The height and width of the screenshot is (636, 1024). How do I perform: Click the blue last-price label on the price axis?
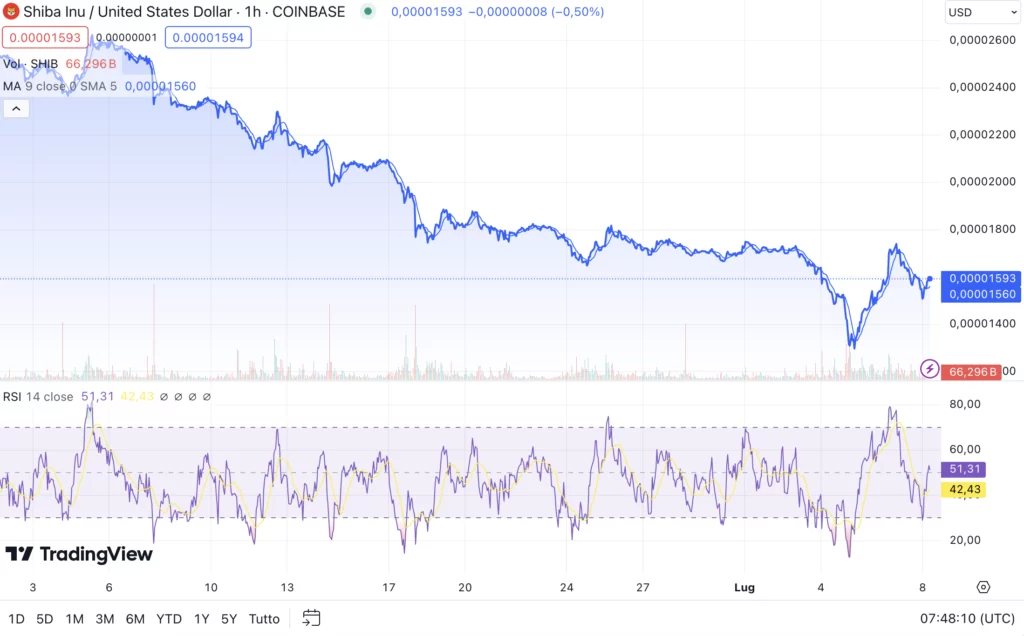pos(968,278)
